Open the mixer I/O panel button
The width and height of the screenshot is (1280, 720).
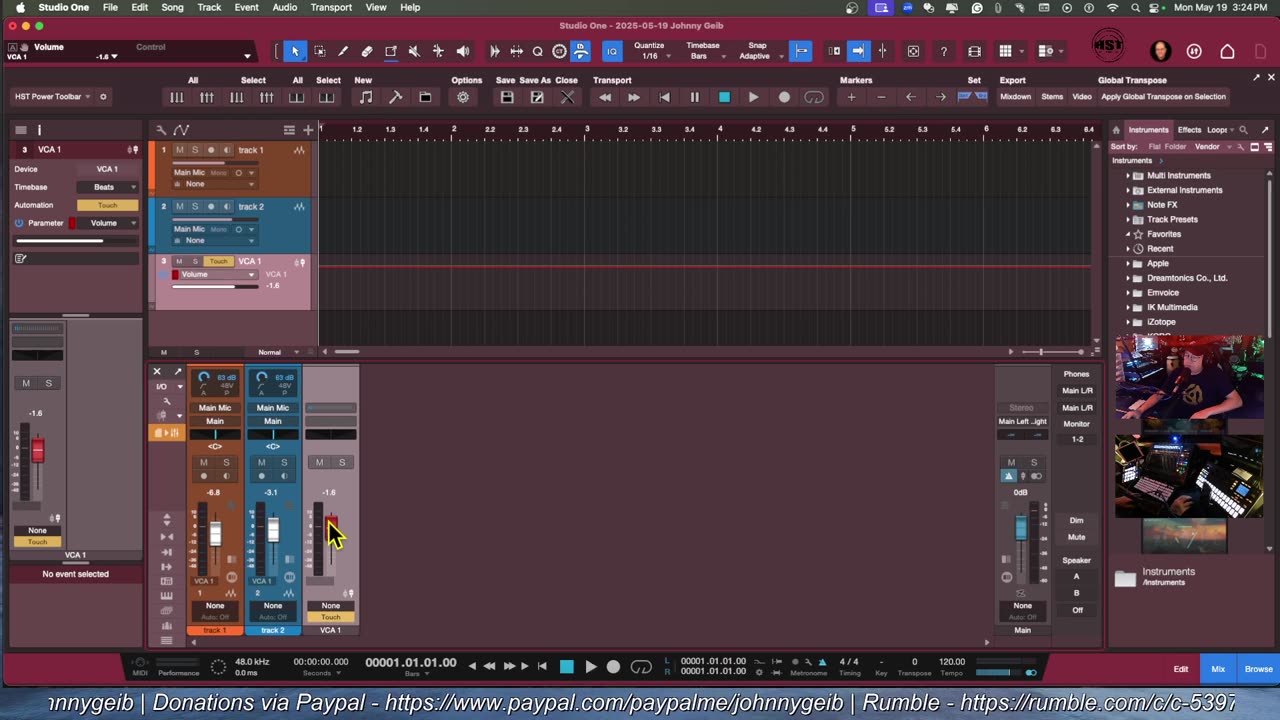click(162, 386)
